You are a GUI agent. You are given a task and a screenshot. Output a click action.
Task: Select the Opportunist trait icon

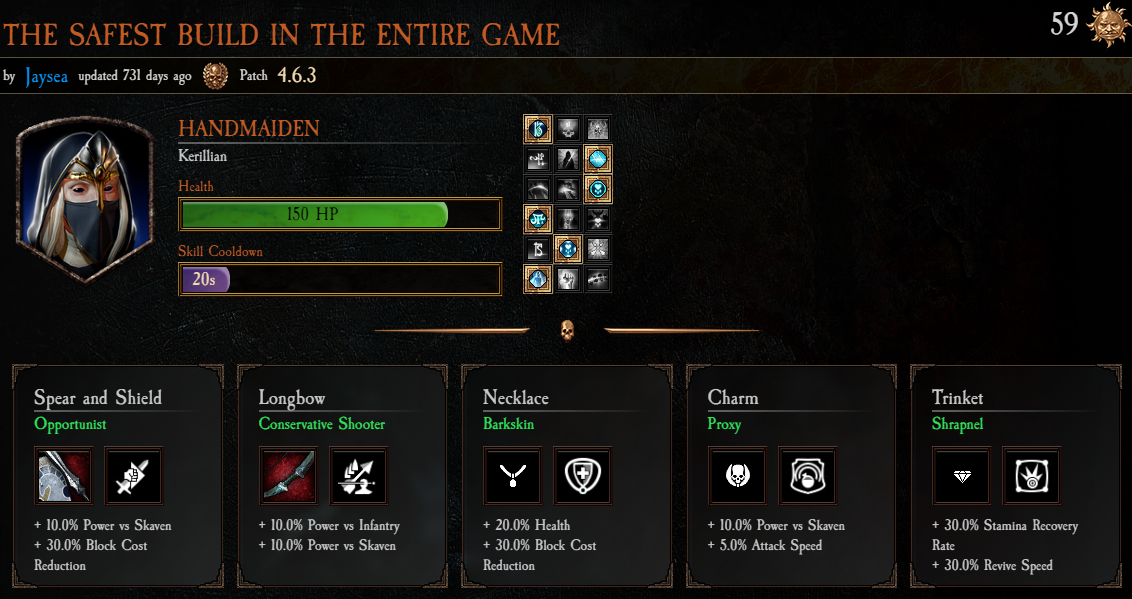coord(134,476)
